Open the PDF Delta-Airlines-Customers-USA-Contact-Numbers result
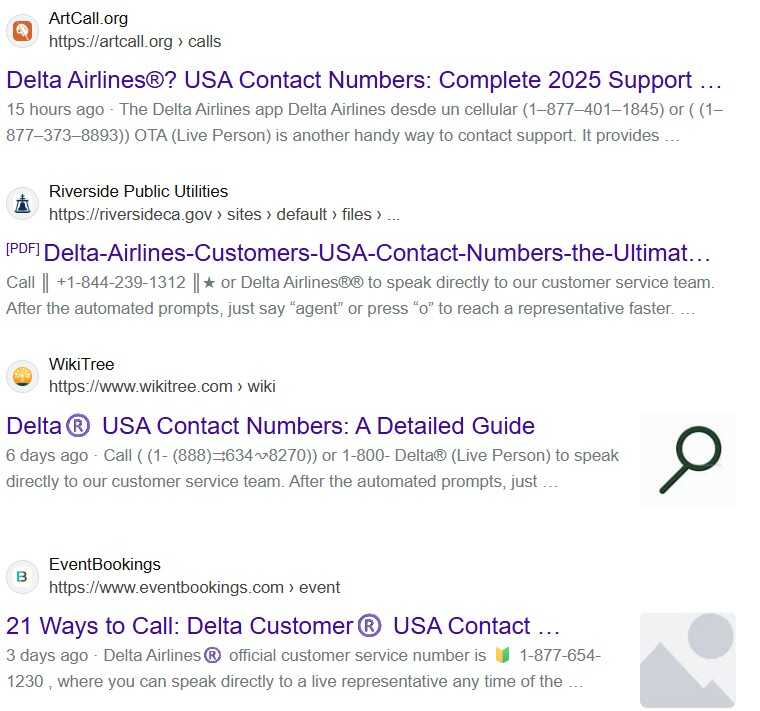Image resolution: width=760 pixels, height=711 pixels. [377, 253]
